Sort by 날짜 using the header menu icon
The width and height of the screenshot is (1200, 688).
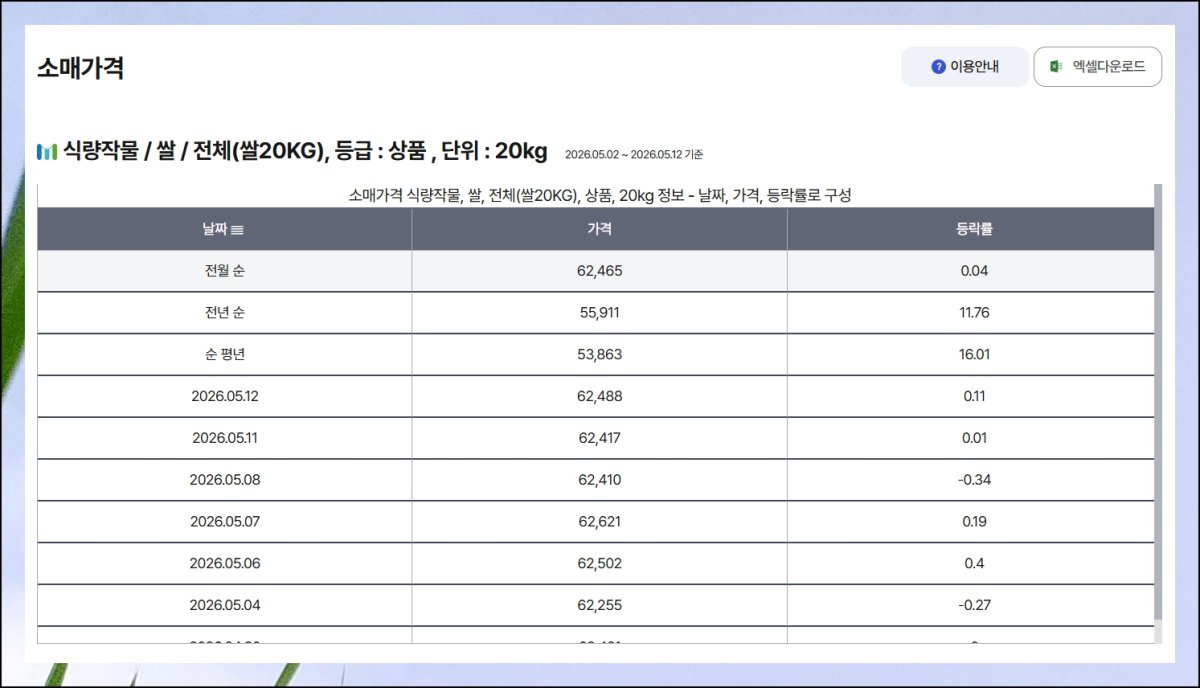point(237,230)
